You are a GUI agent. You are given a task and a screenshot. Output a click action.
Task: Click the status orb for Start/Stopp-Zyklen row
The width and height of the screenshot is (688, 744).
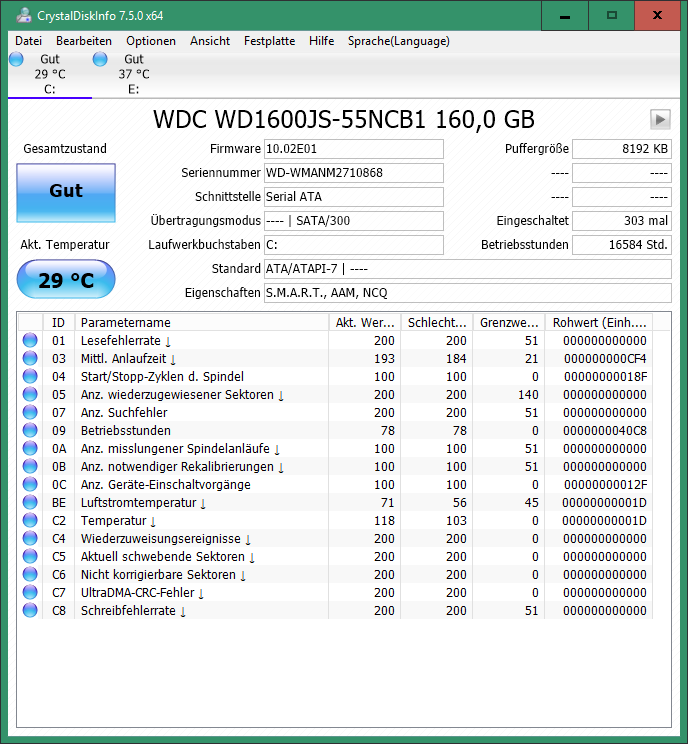[x=30, y=376]
